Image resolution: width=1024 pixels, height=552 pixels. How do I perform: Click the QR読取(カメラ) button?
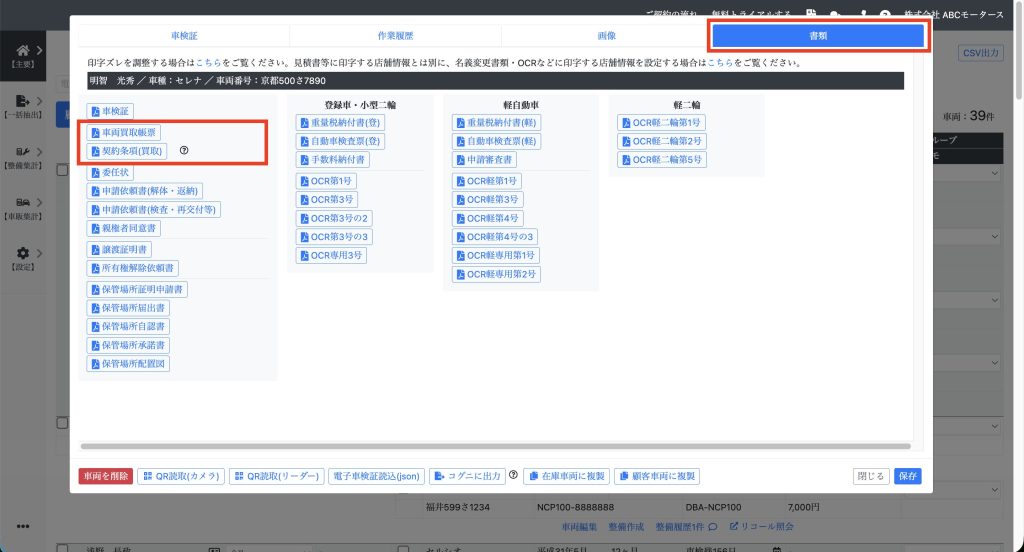tap(181, 476)
